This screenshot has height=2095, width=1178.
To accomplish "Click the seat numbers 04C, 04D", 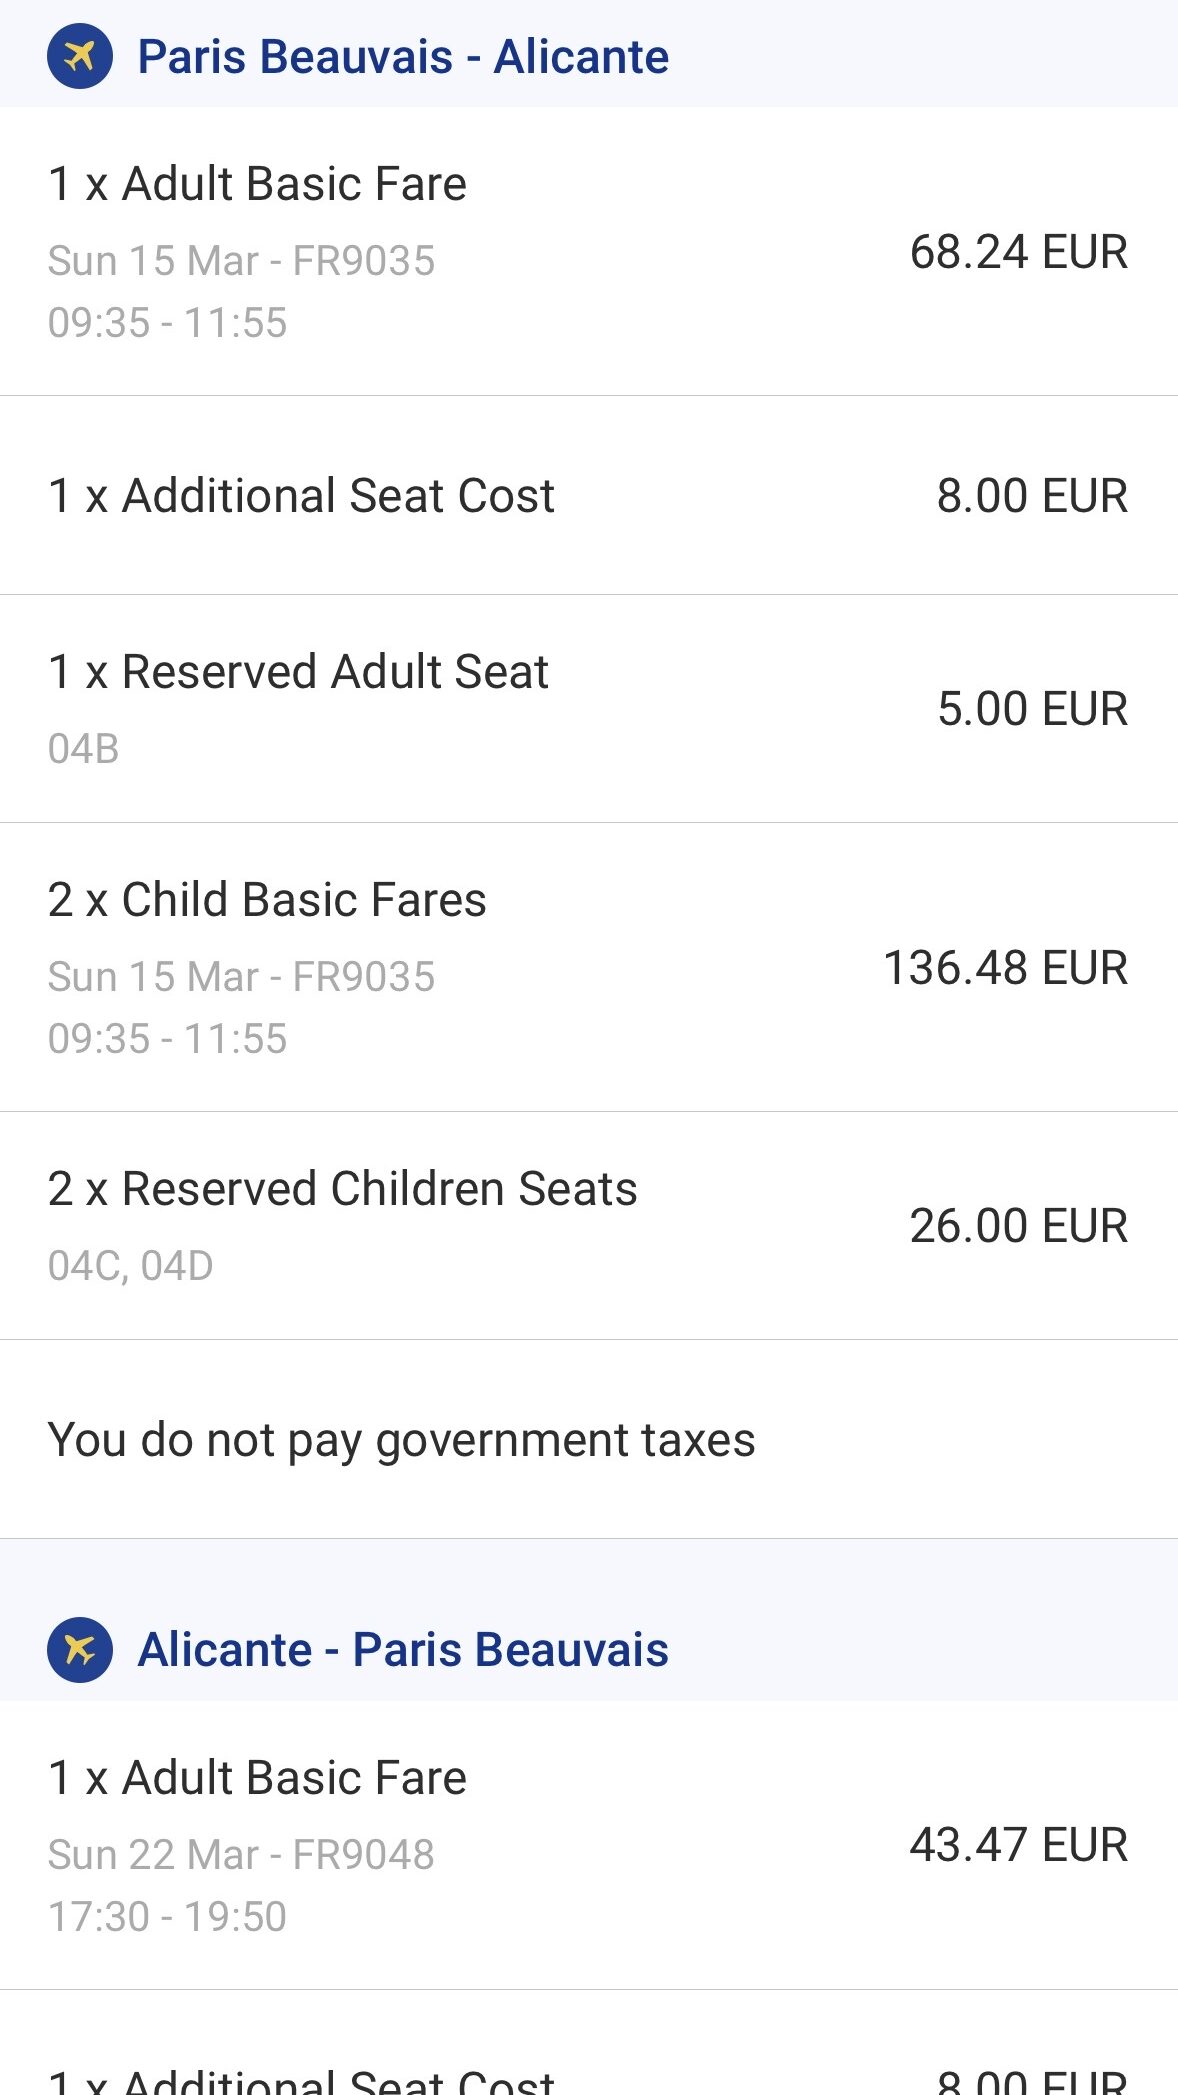I will [x=130, y=1266].
